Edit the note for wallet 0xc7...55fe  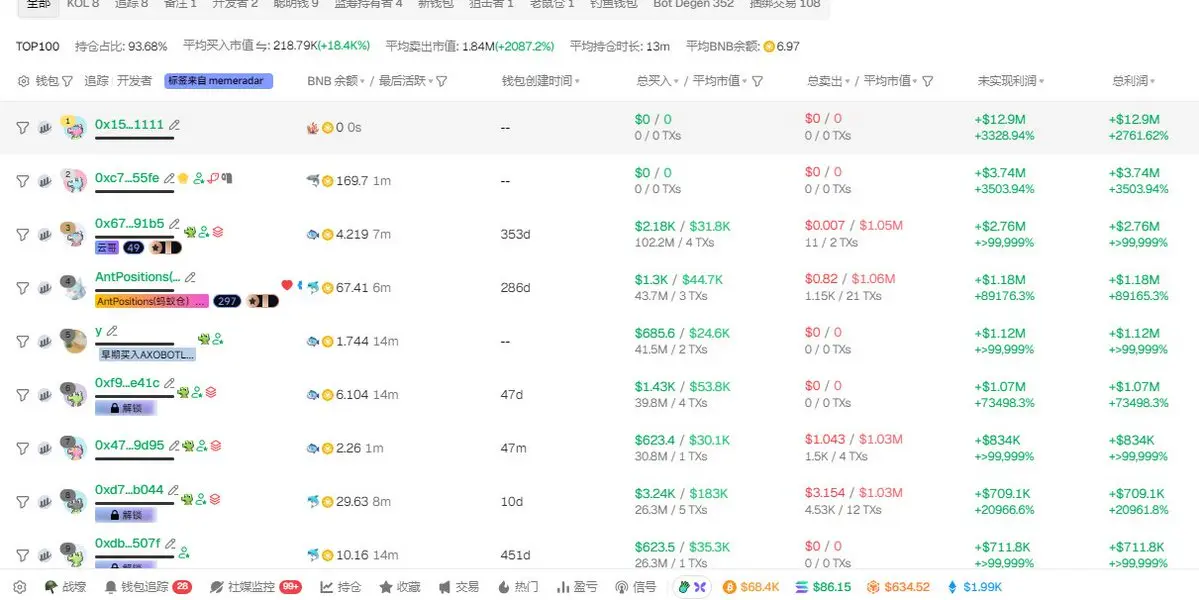[x=169, y=178]
